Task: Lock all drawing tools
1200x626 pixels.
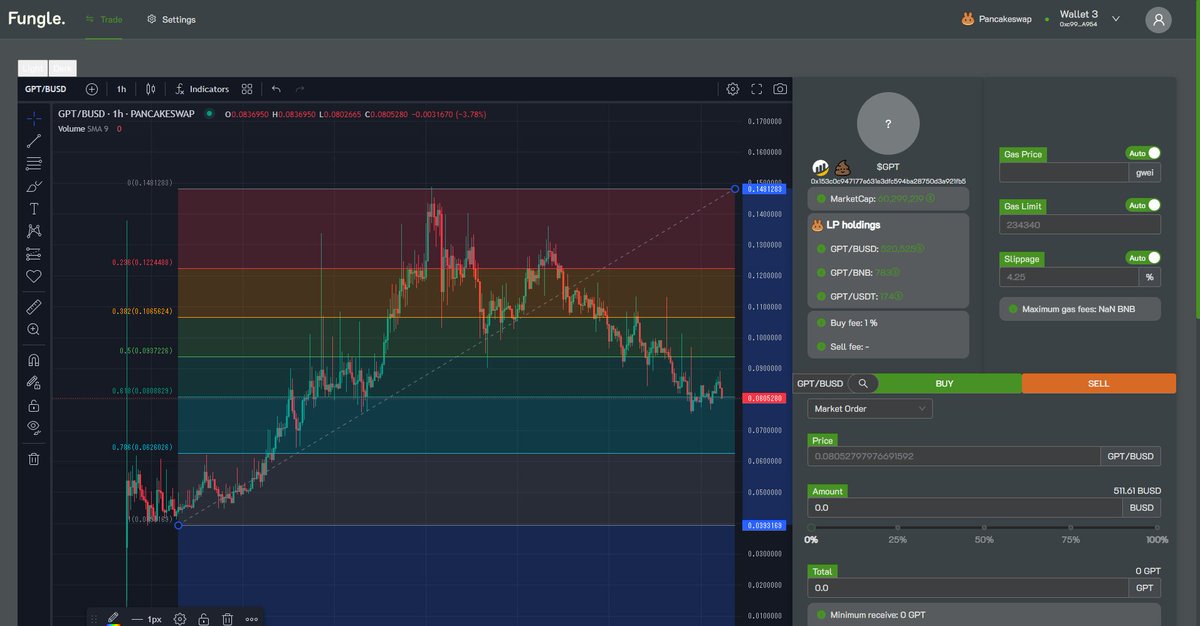Action: point(34,405)
